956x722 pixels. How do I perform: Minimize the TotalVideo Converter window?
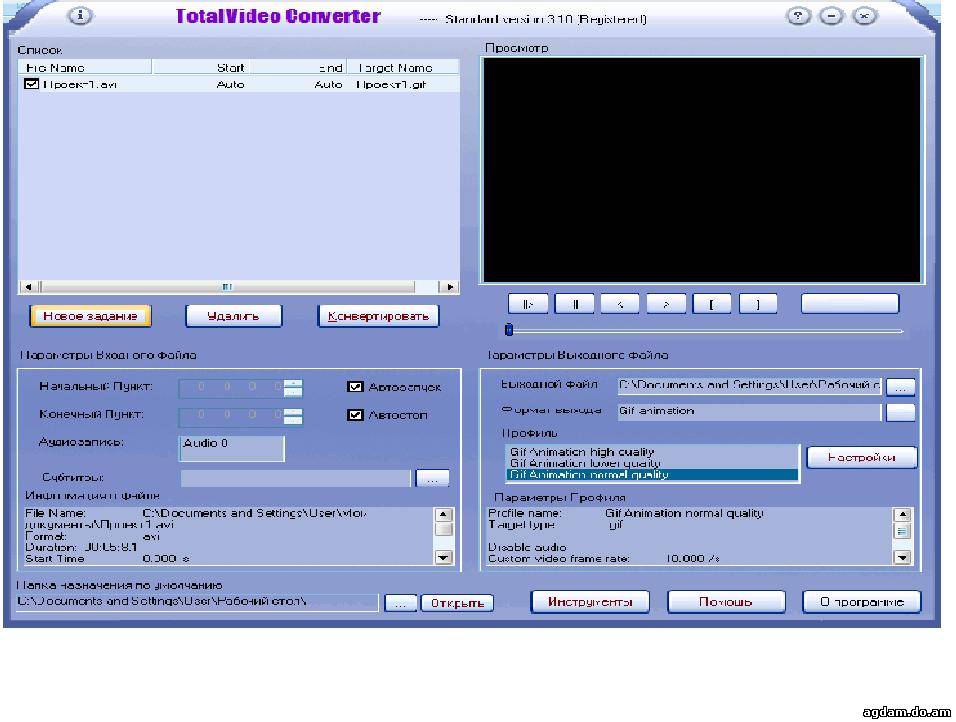coord(831,16)
